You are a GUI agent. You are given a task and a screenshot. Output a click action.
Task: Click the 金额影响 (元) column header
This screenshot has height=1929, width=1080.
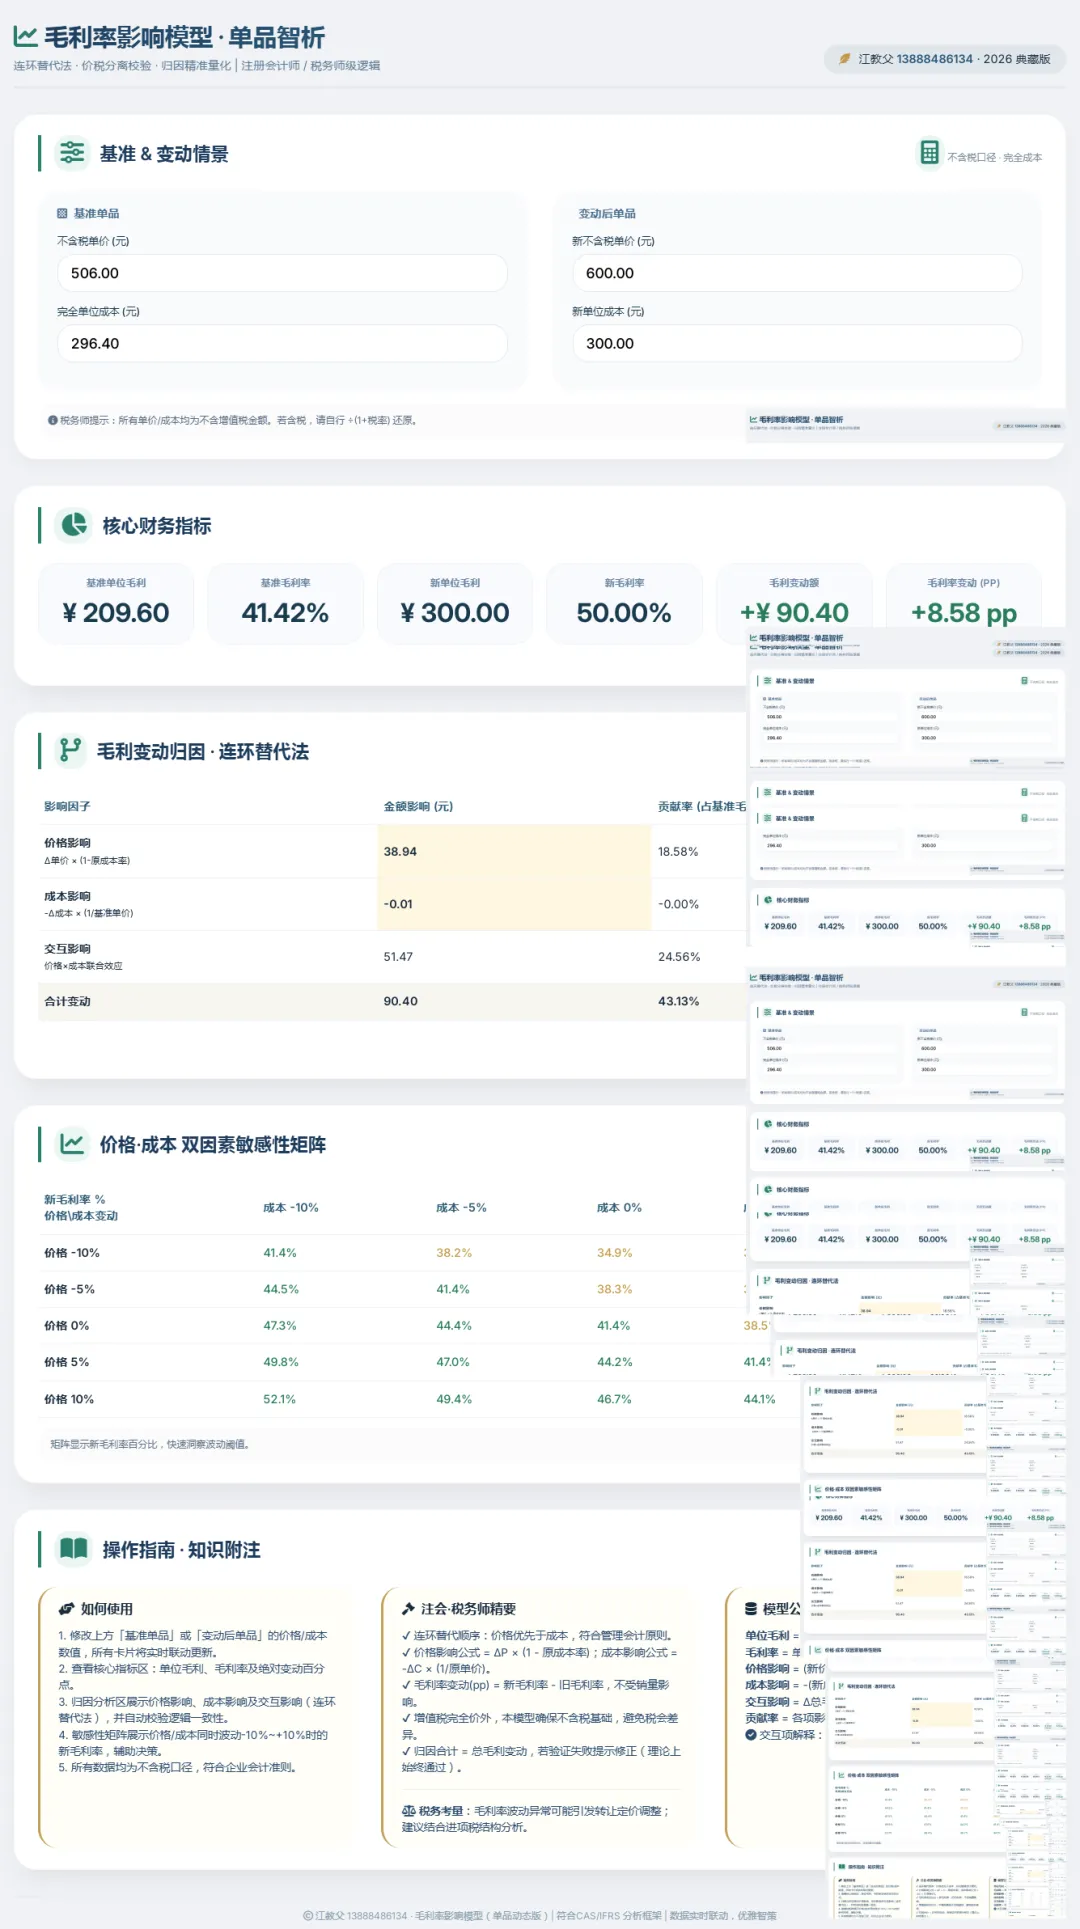(418, 806)
